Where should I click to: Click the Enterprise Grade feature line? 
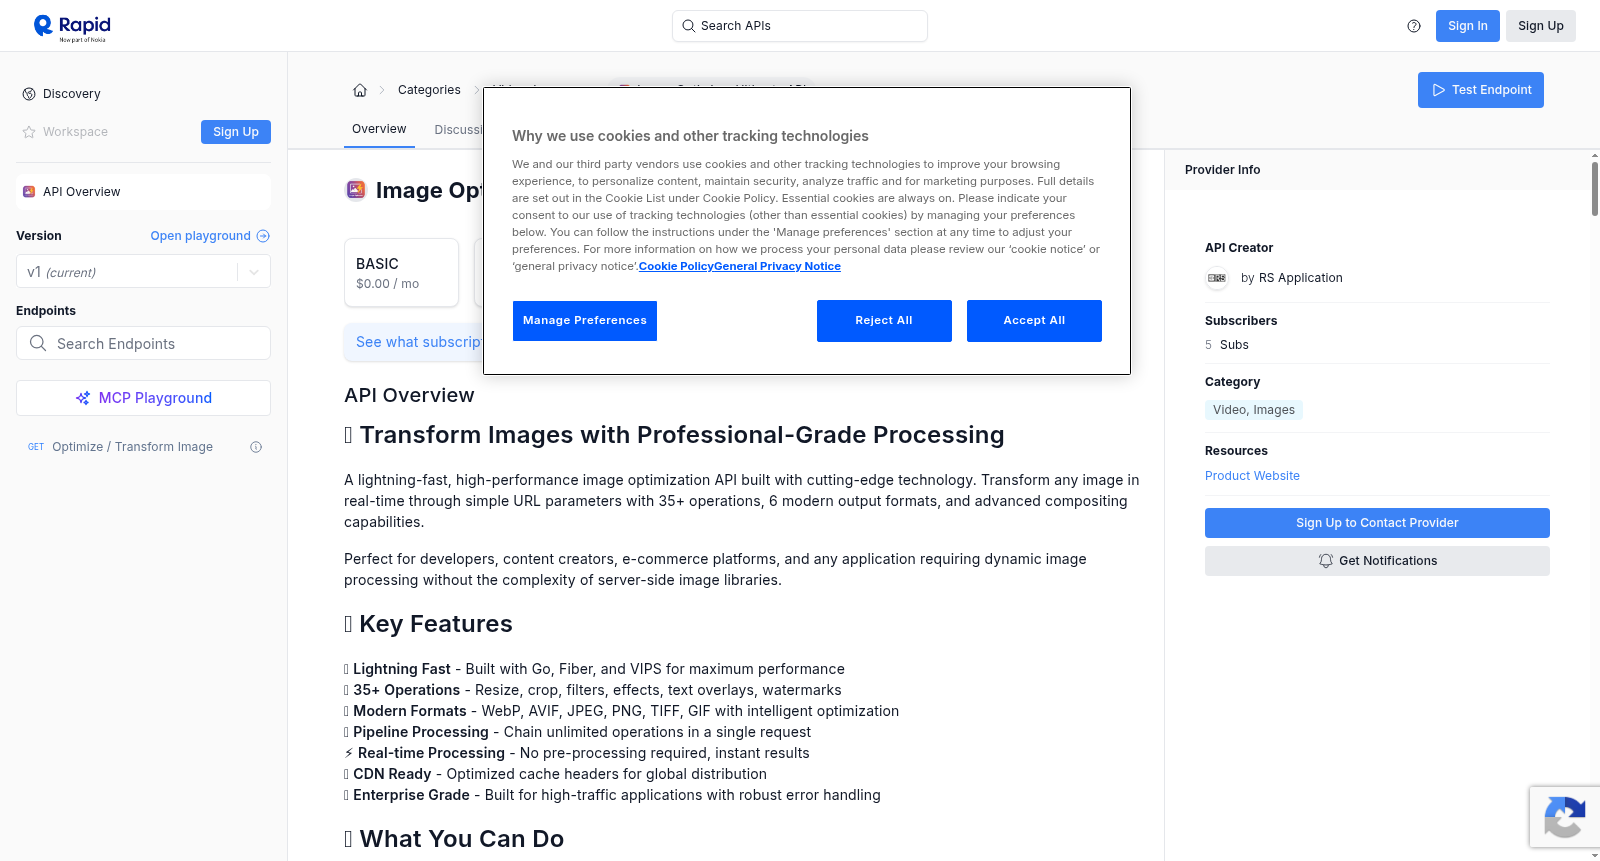coord(612,795)
